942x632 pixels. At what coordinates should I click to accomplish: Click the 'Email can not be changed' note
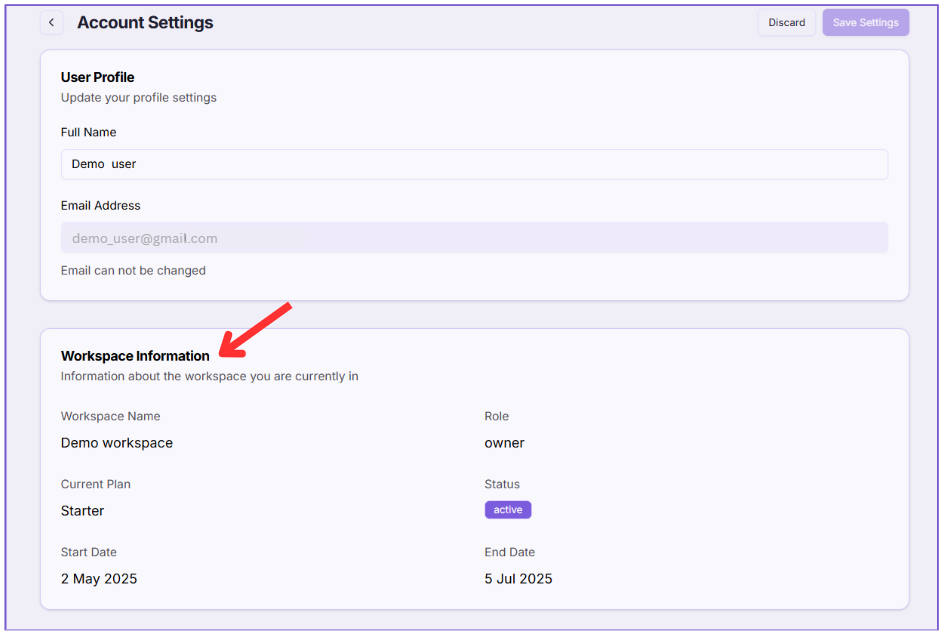(133, 271)
